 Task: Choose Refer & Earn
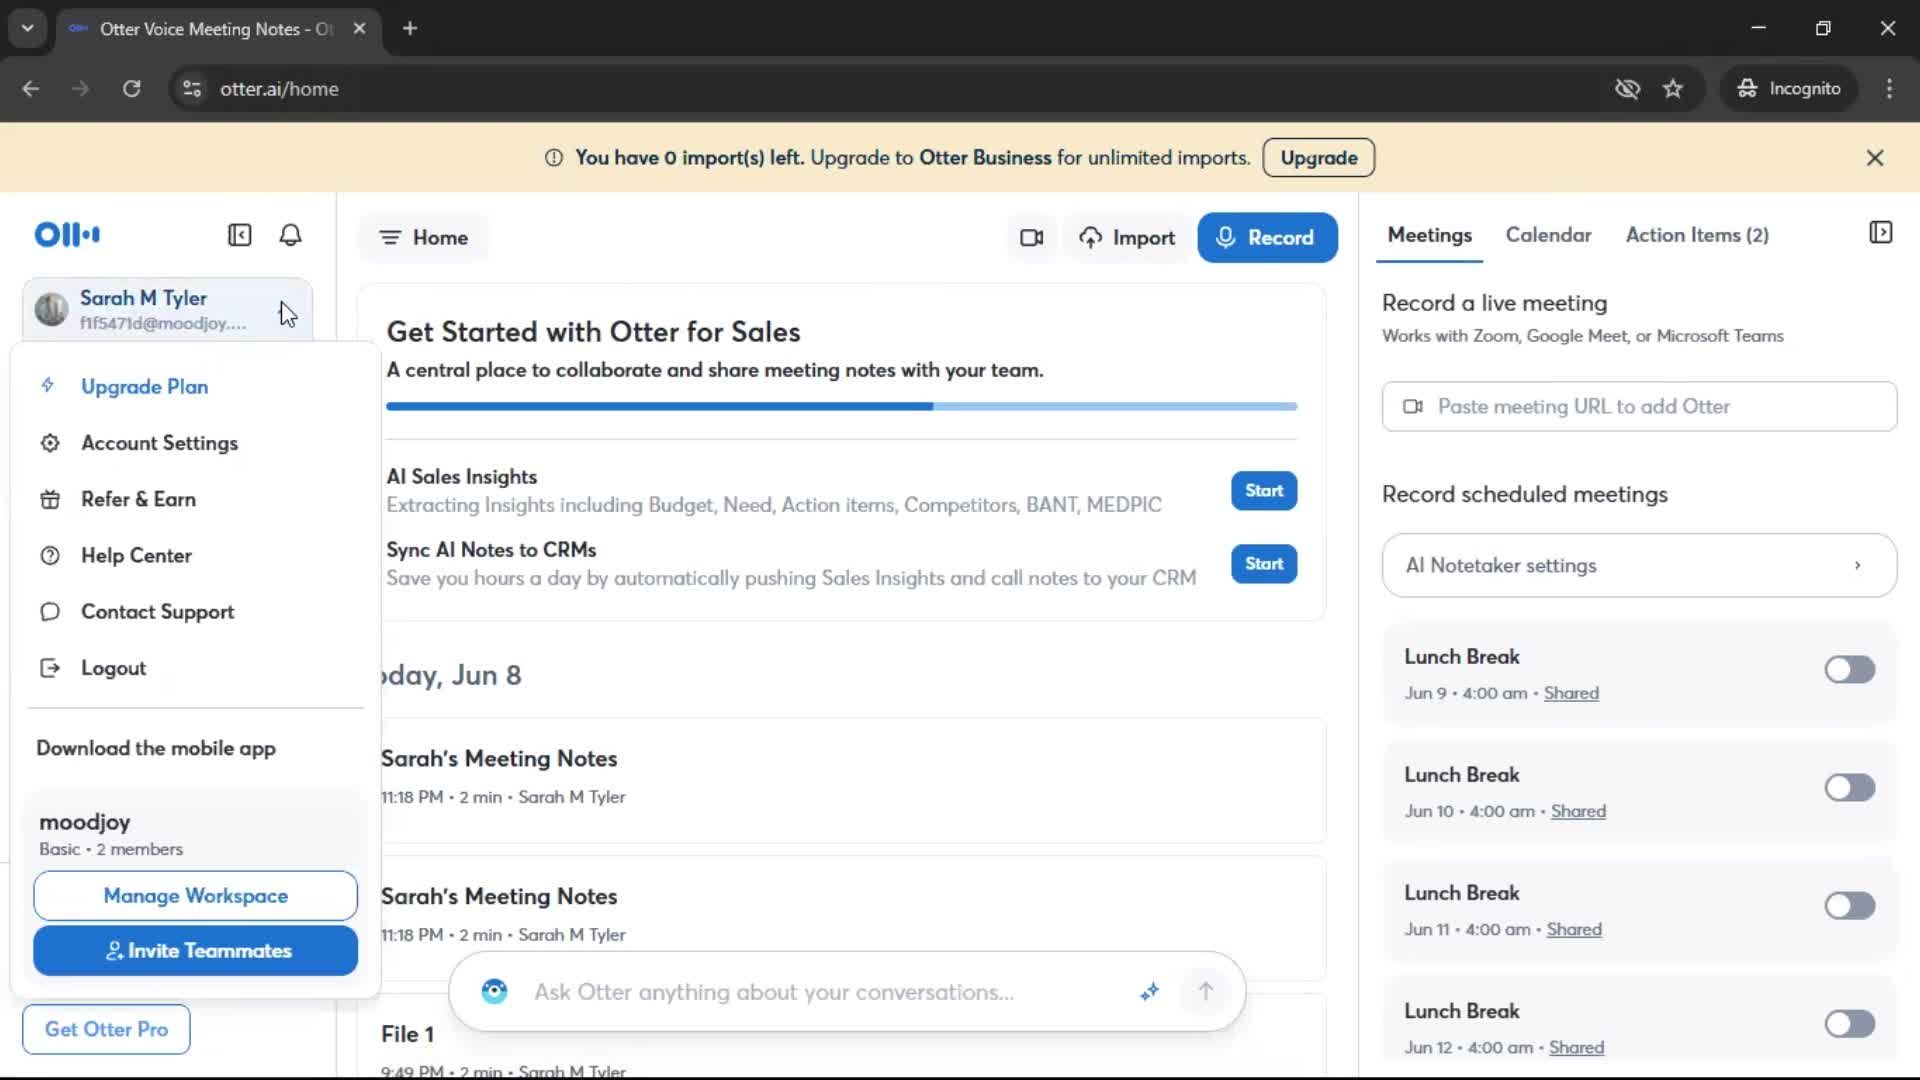pos(138,499)
